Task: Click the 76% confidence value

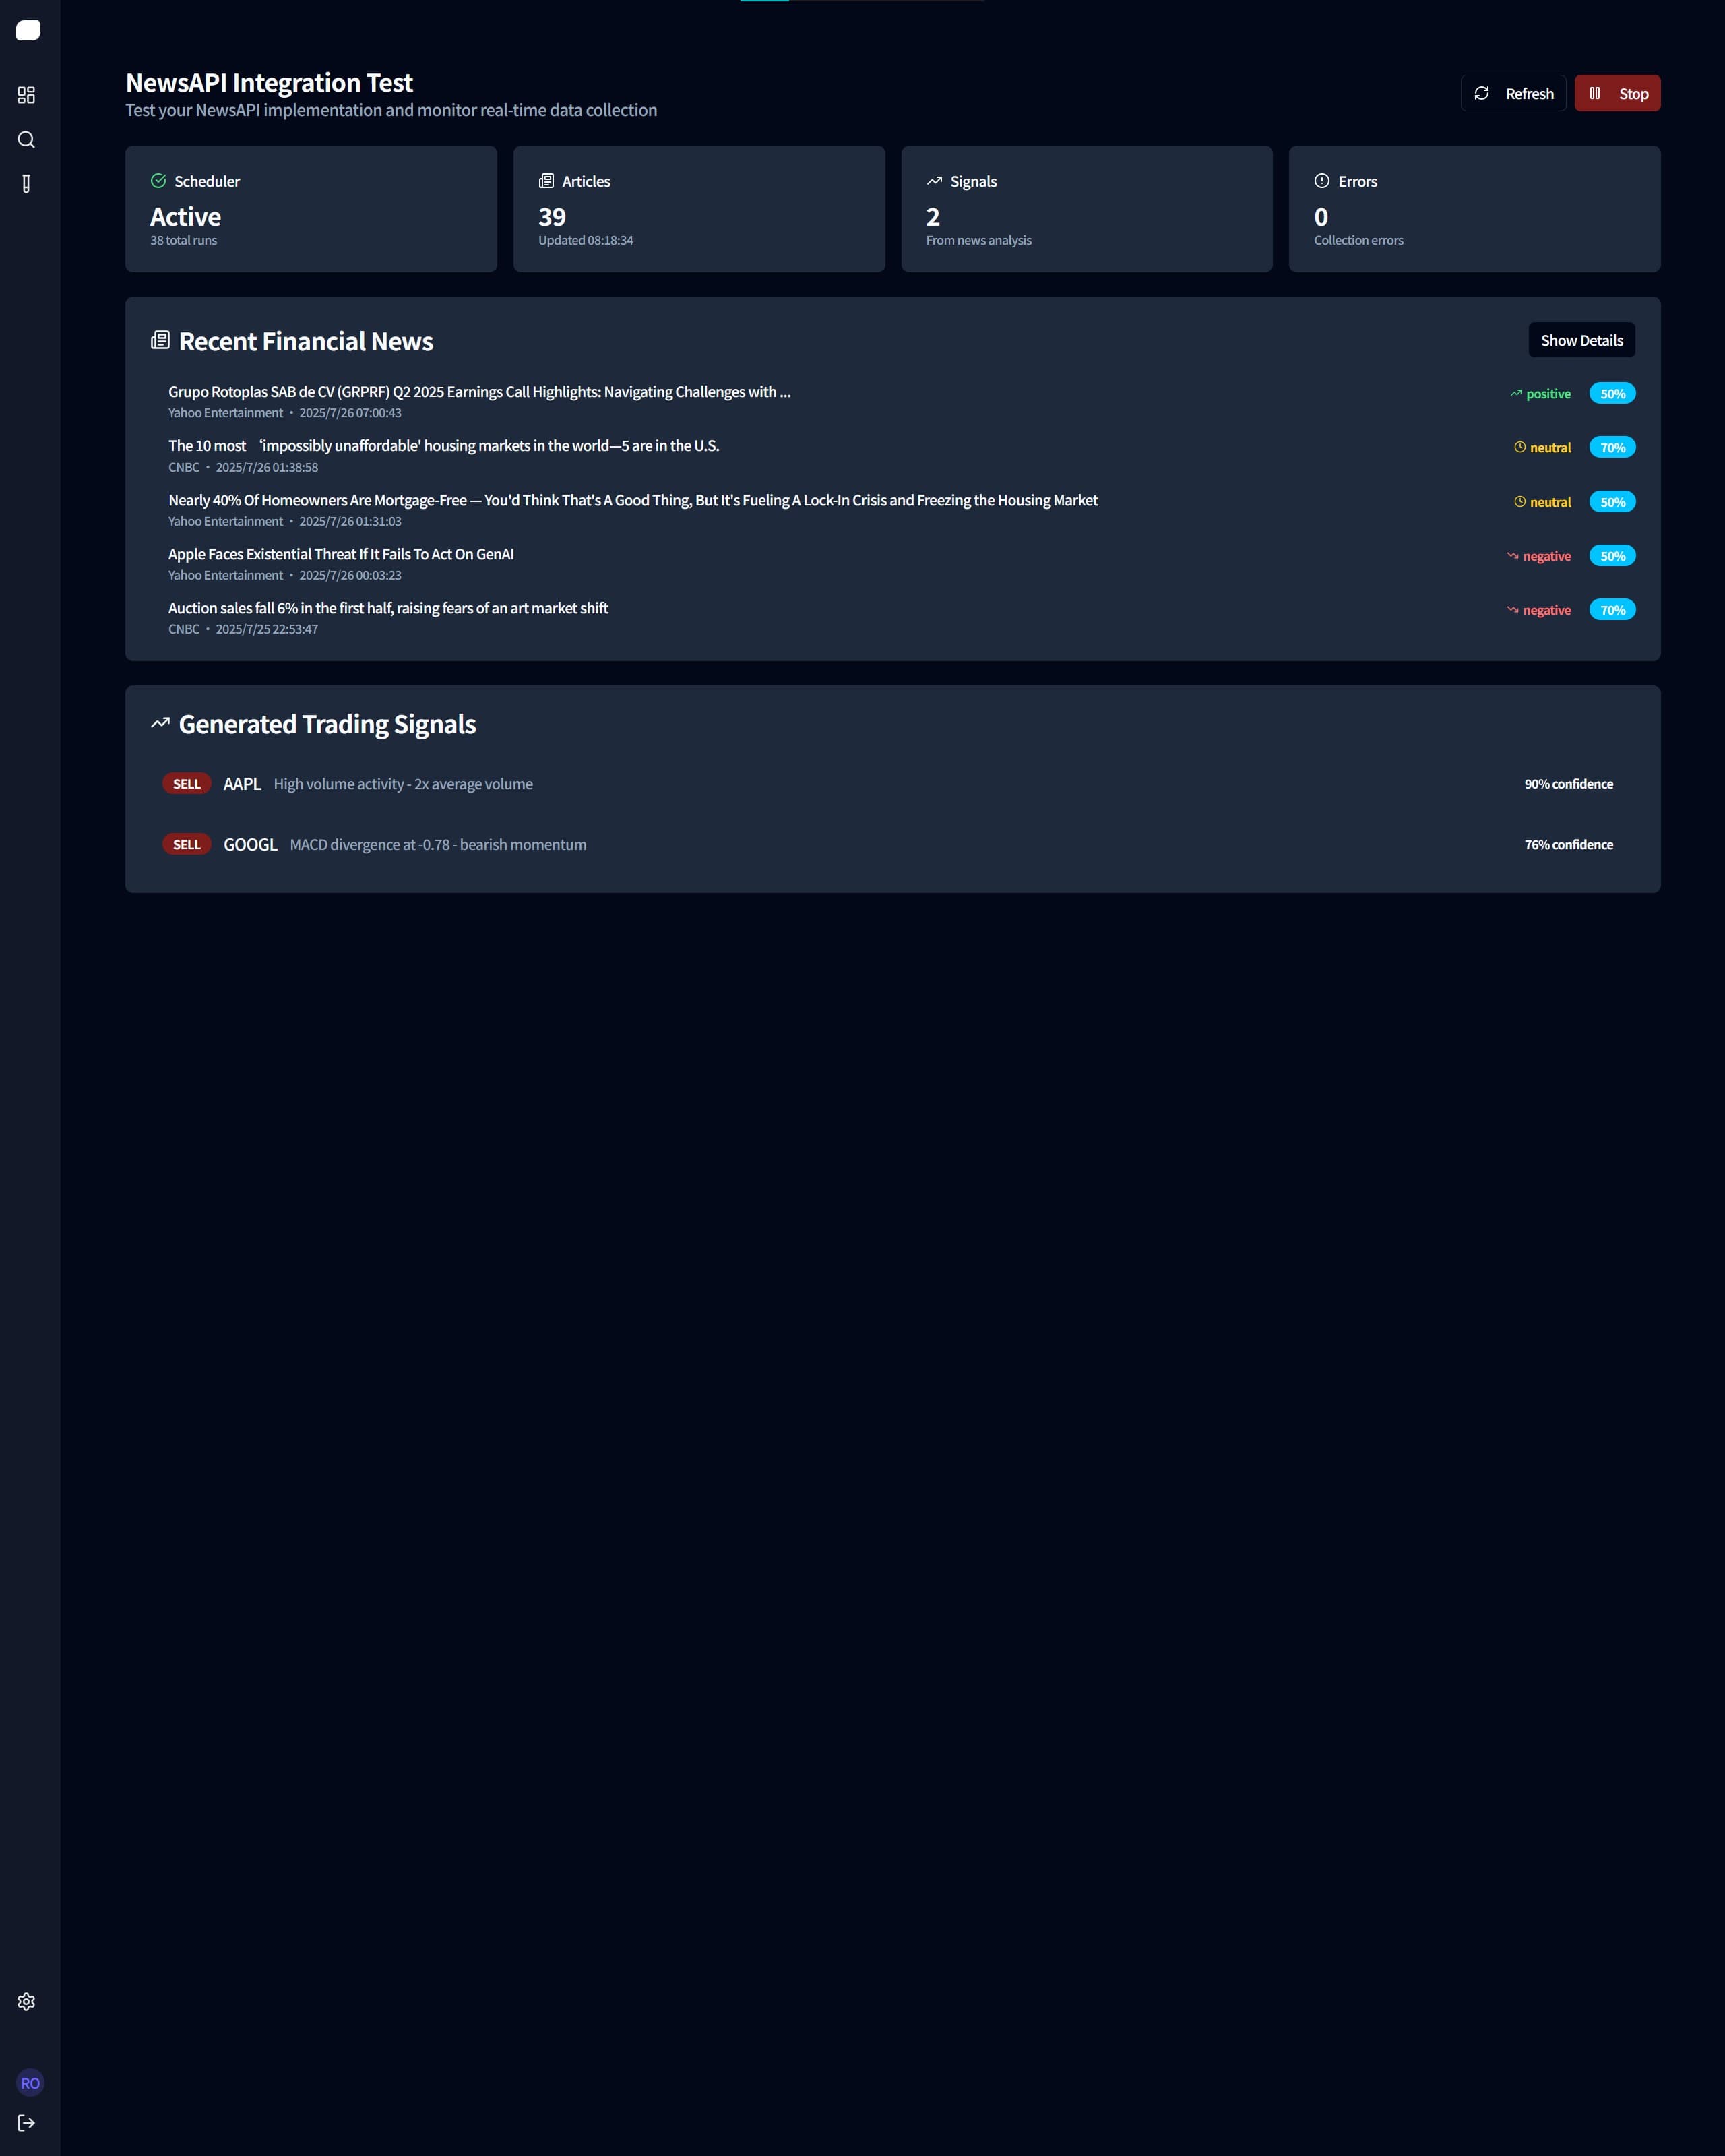Action: pos(1568,845)
